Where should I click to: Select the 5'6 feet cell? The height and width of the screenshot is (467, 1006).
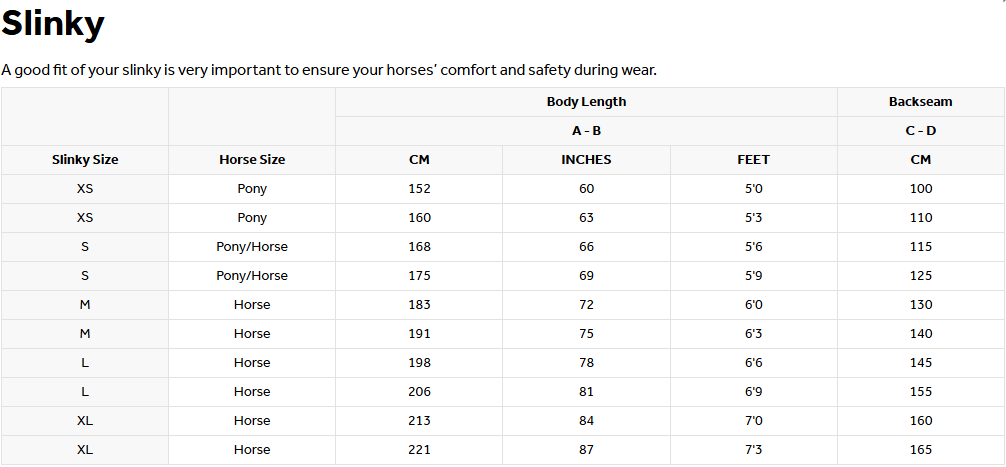click(753, 247)
